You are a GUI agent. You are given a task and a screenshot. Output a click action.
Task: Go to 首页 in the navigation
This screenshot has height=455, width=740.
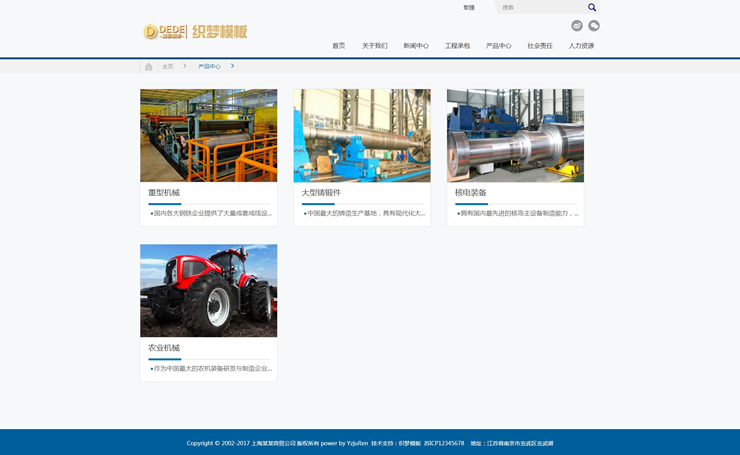tap(338, 46)
